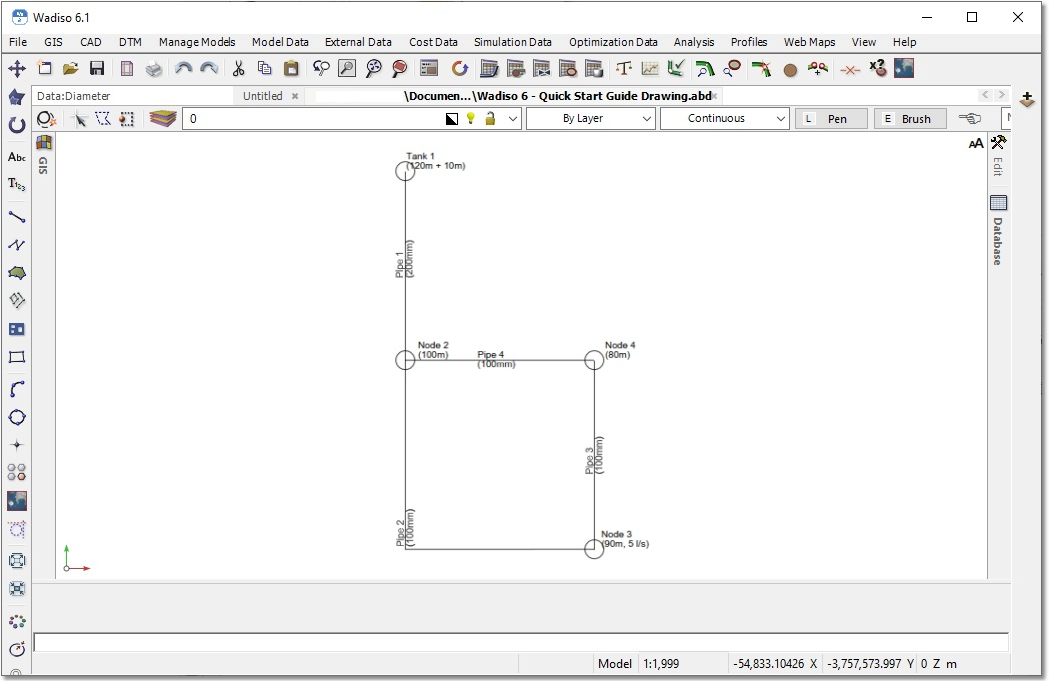The image size is (1049, 683).
Task: Click the hammer tools Edit icon
Action: (999, 142)
